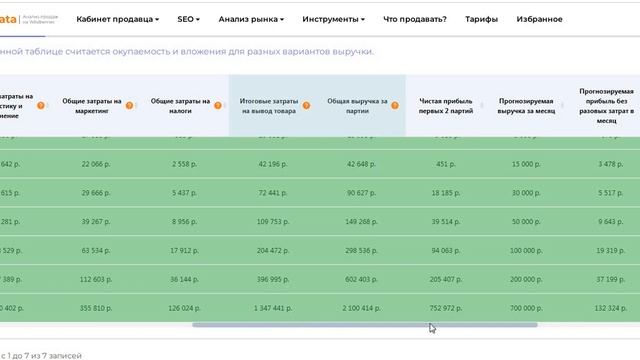Select cell 3 478 р. forecast profit
The height and width of the screenshot is (360, 640).
[x=611, y=164]
